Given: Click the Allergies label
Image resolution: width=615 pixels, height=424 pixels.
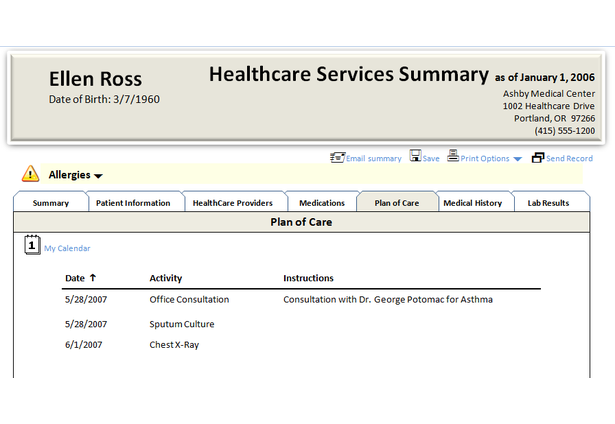Looking at the screenshot, I should (69, 175).
